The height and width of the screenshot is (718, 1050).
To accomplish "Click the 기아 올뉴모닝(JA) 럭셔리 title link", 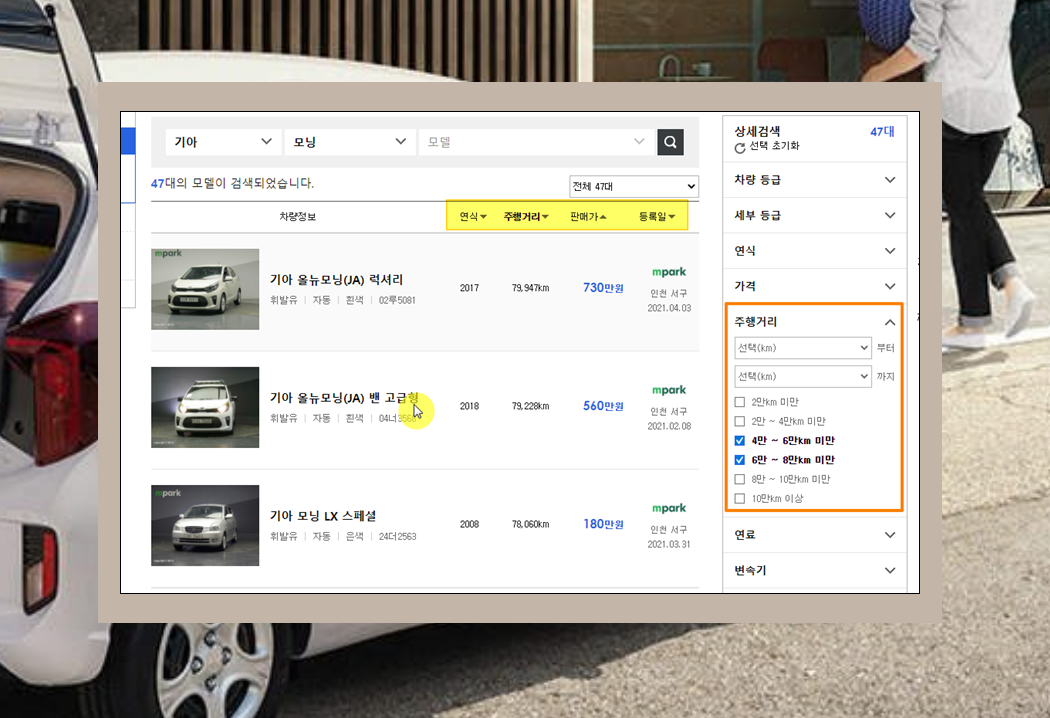I will tap(337, 280).
